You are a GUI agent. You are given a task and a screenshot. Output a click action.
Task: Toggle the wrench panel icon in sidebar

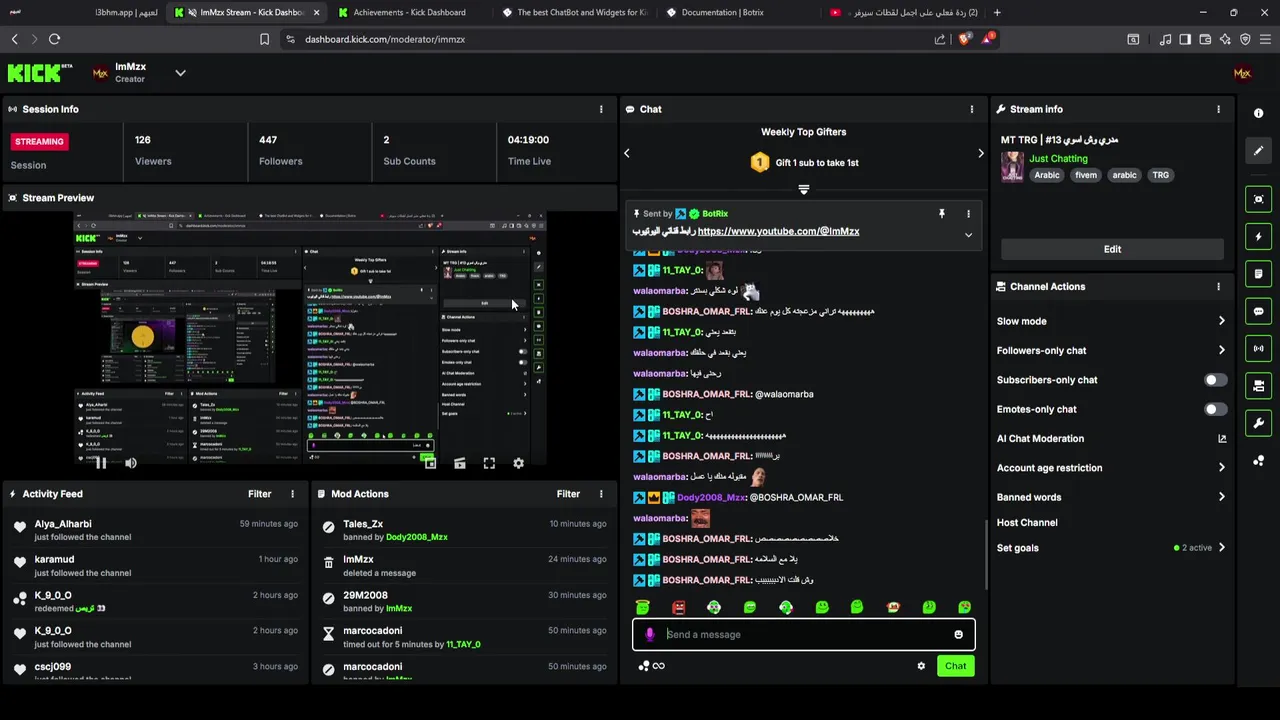coord(1259,423)
